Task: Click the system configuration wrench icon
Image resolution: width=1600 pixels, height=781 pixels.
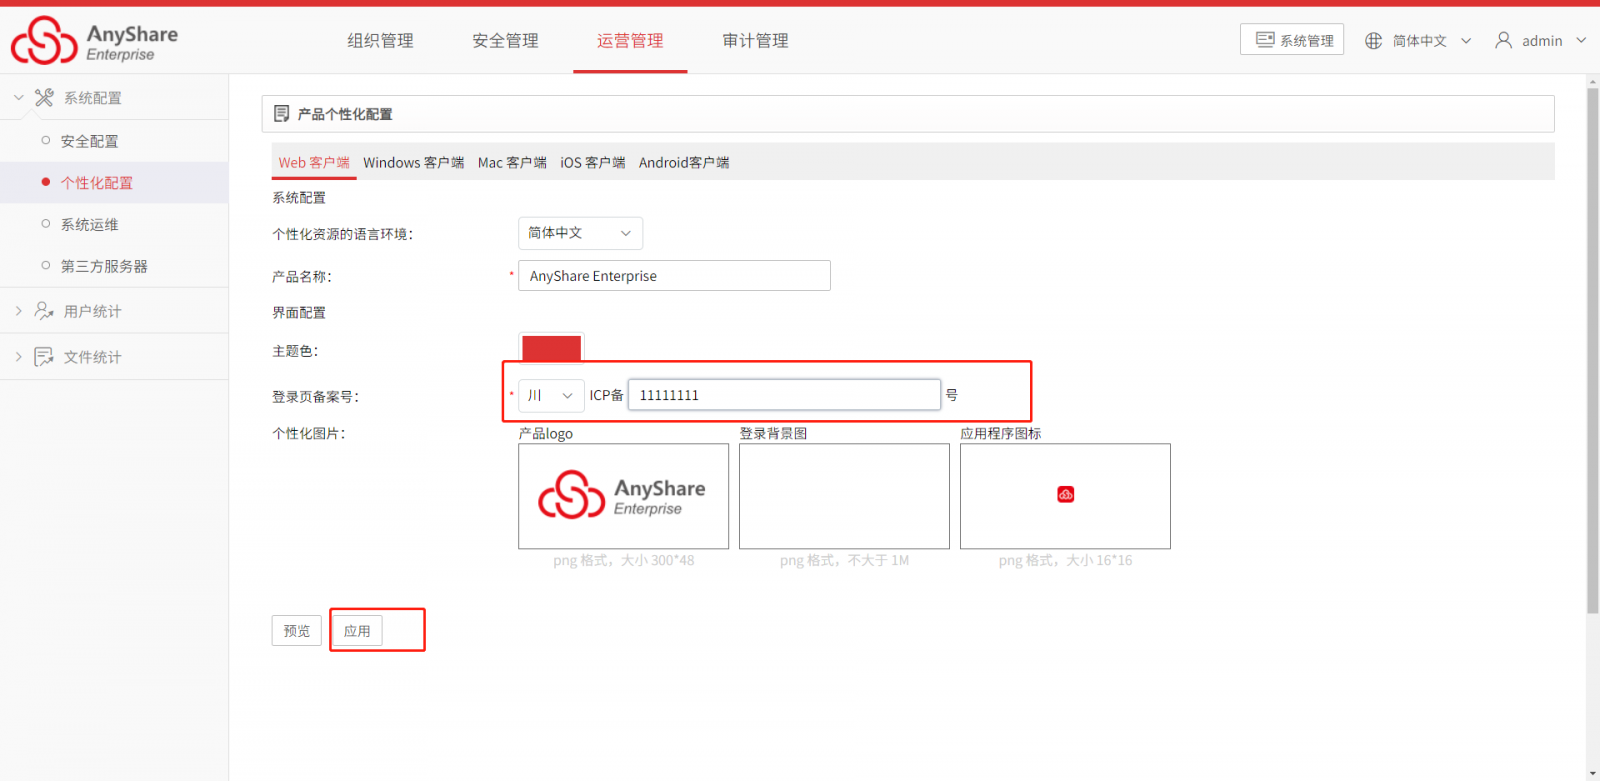Action: pyautogui.click(x=44, y=97)
